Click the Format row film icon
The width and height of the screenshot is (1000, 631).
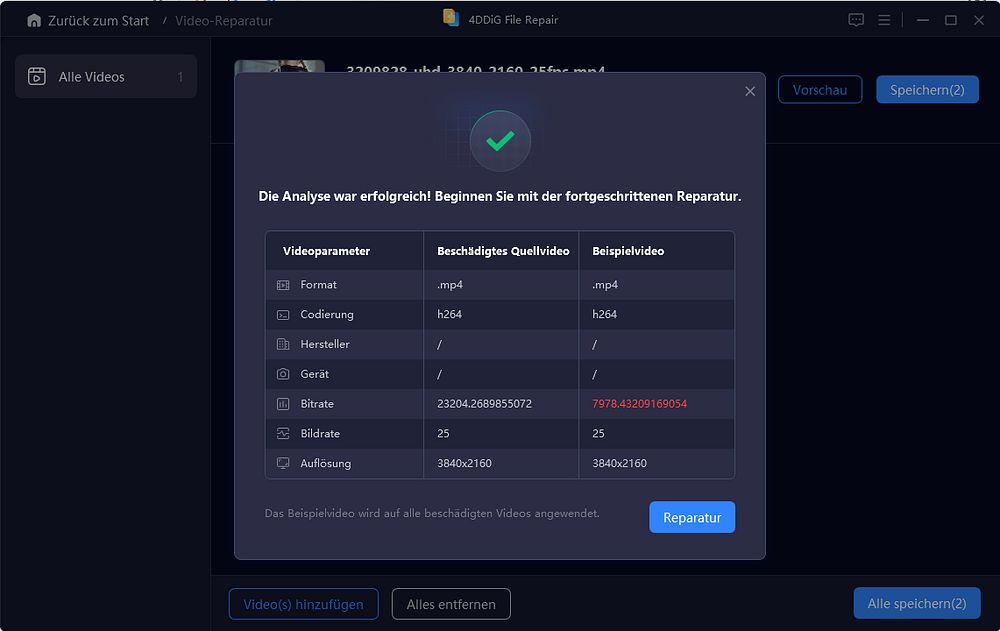(283, 285)
